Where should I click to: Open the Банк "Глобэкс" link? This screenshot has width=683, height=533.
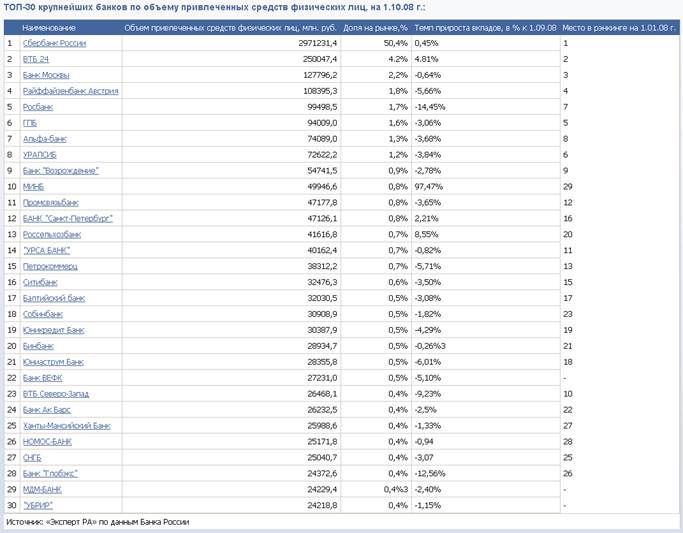(50, 474)
